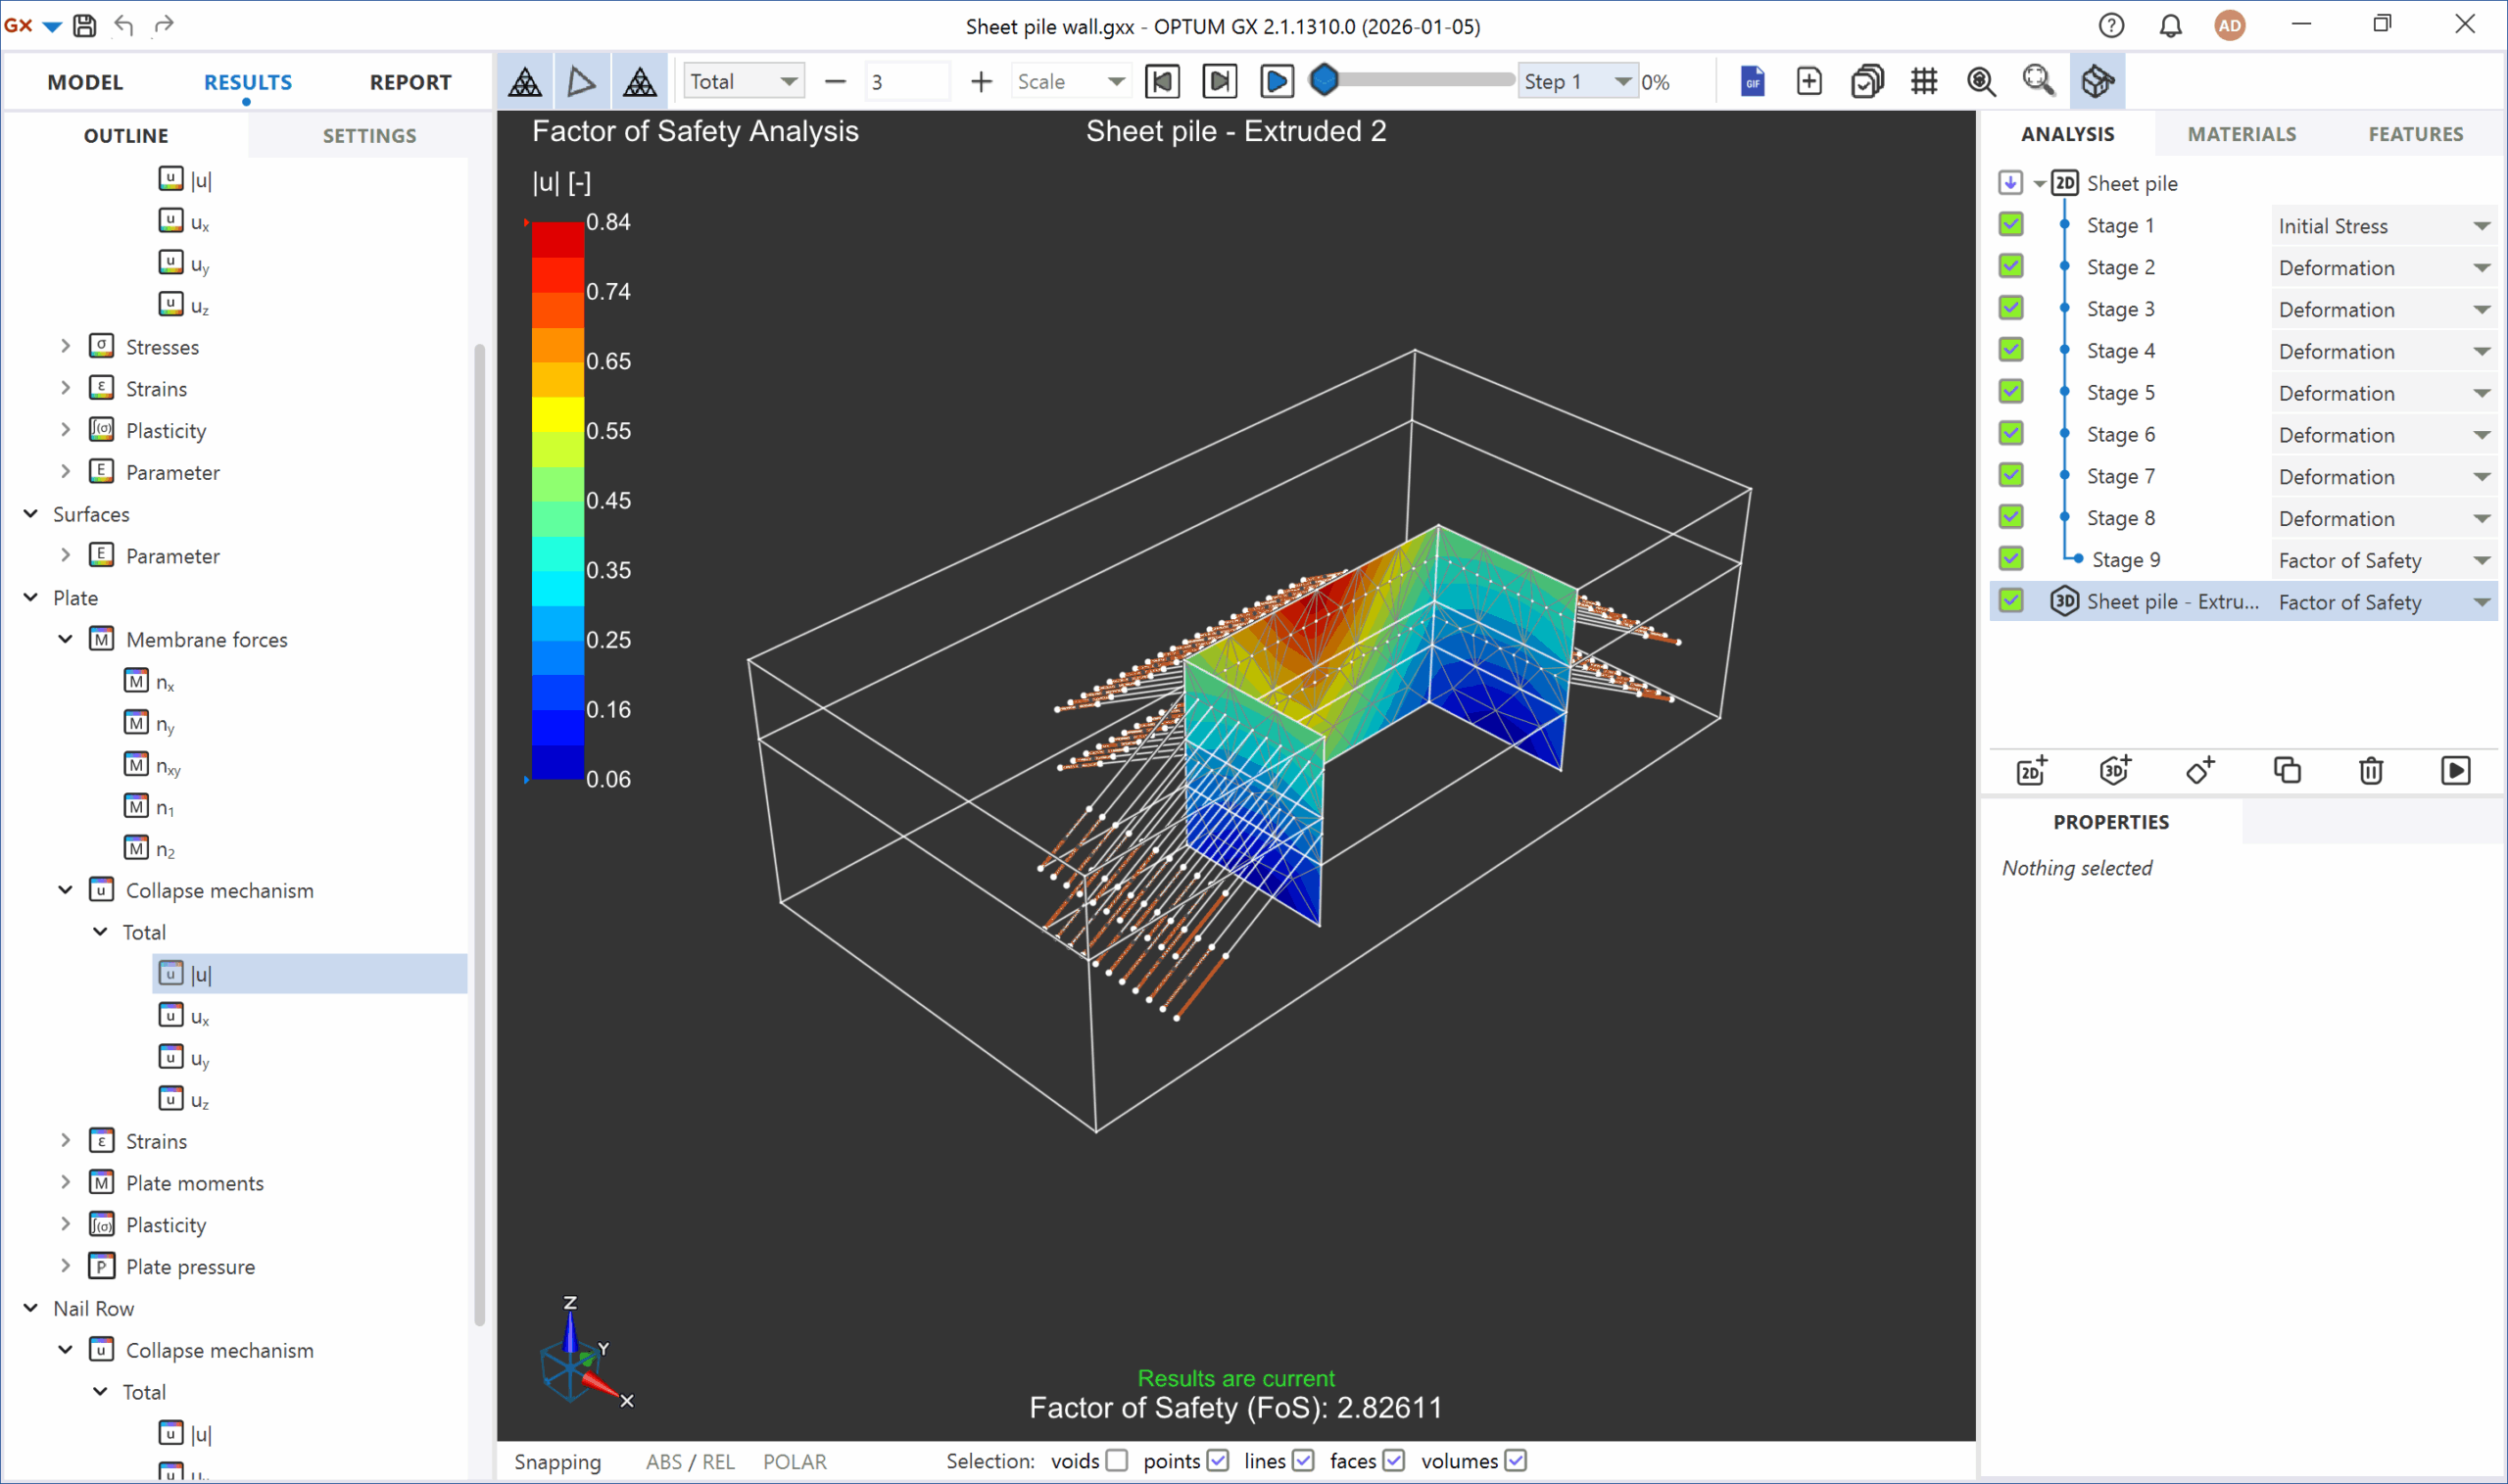Toggle the mesh grid display
The height and width of the screenshot is (1484, 2508).
click(1925, 81)
